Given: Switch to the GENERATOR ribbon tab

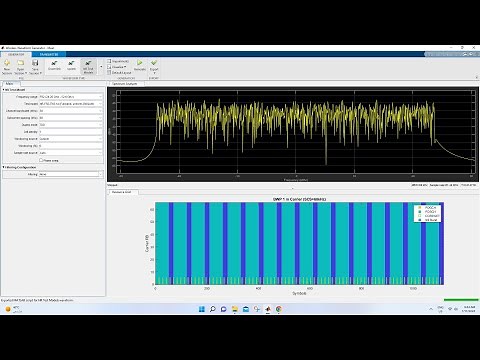Looking at the screenshot, I should pyautogui.click(x=16, y=54).
